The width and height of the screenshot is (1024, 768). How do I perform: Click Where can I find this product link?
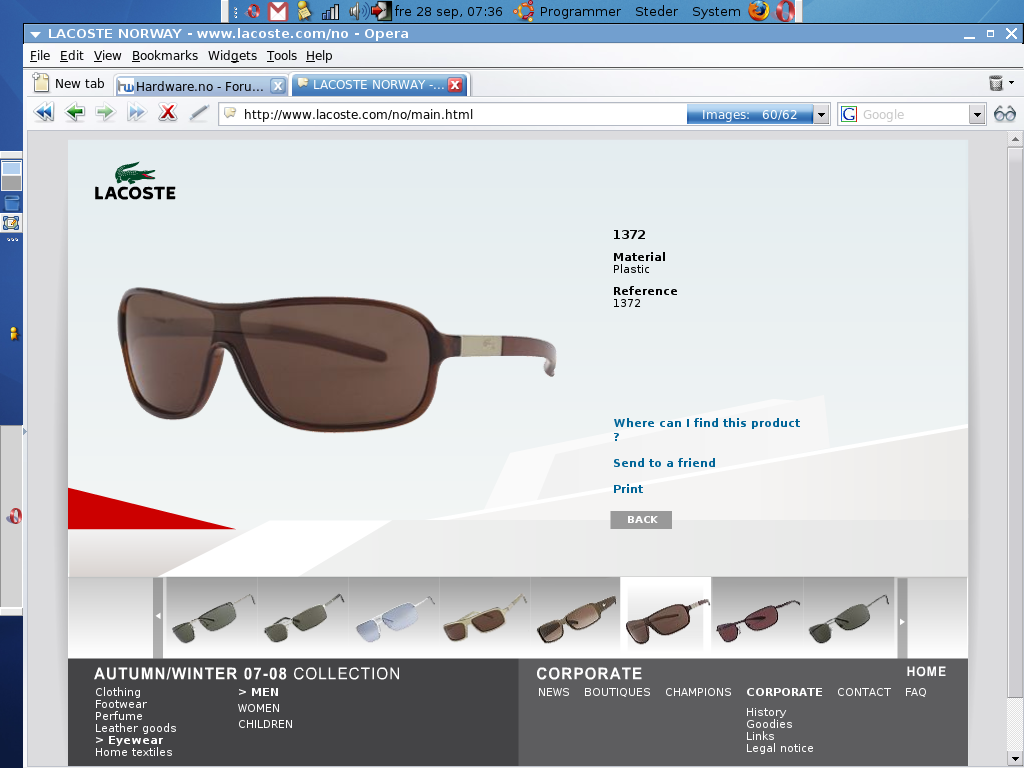[707, 430]
